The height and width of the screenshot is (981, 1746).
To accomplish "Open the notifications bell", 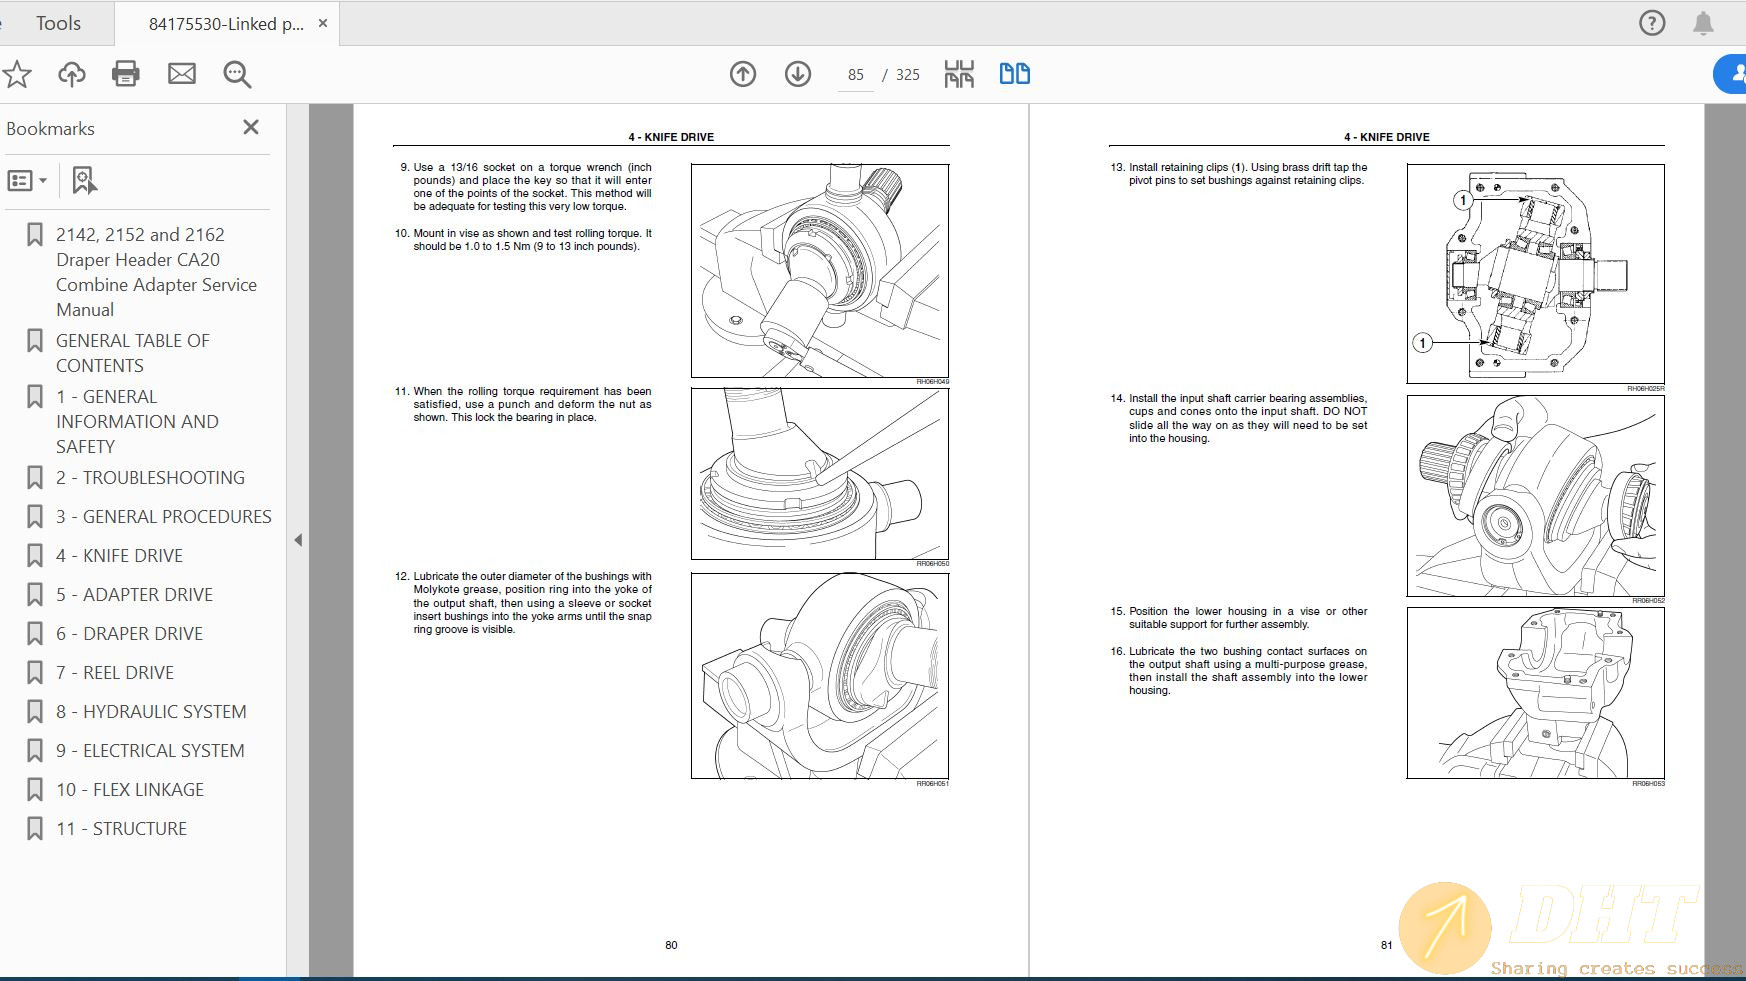I will pyautogui.click(x=1703, y=23).
